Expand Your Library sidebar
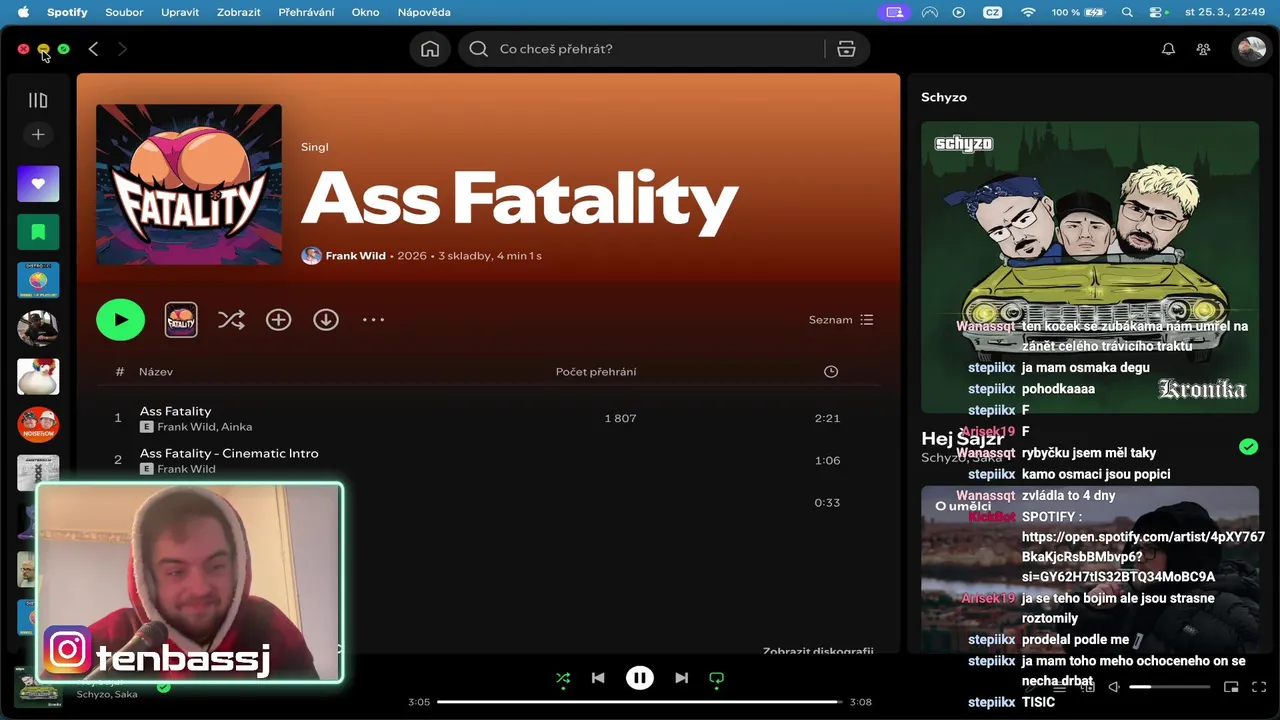Screen dimensions: 1280x720 pos(38,100)
